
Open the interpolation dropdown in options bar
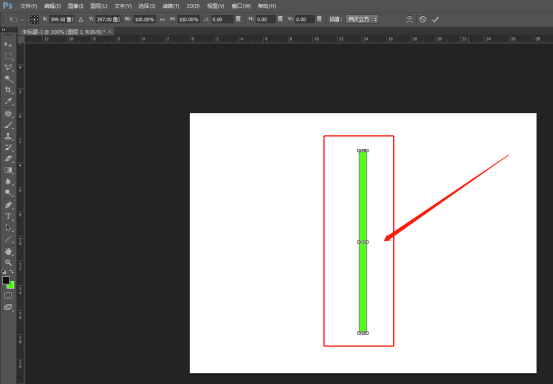[362, 19]
